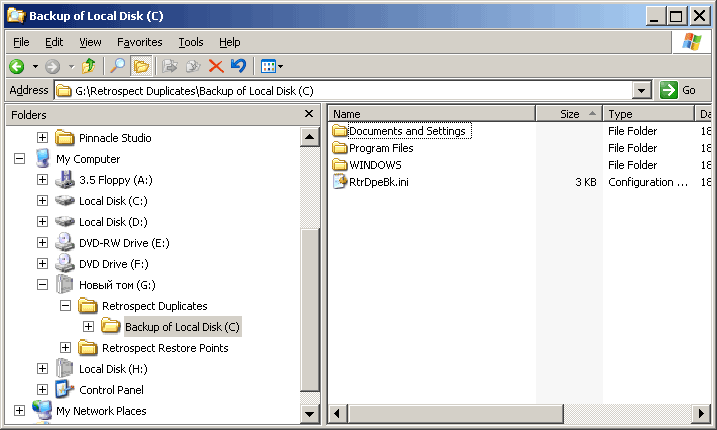The image size is (717, 430).
Task: Click the address bar path field
Action: tap(343, 91)
